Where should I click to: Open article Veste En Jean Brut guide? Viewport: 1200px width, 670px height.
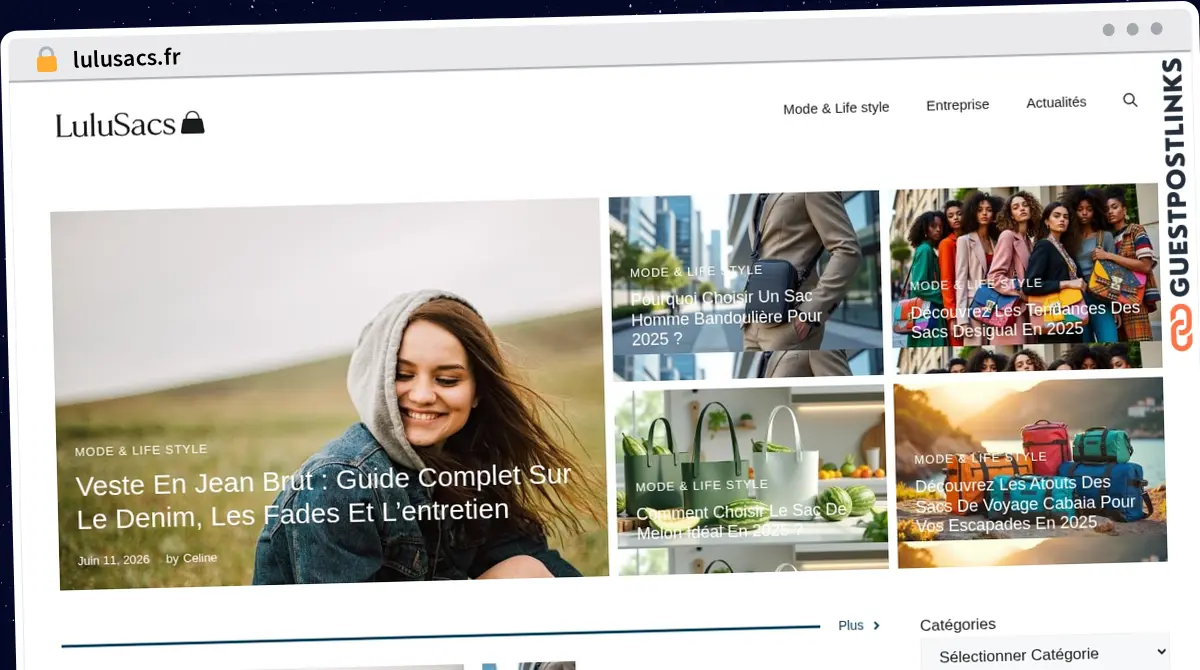coord(323,495)
